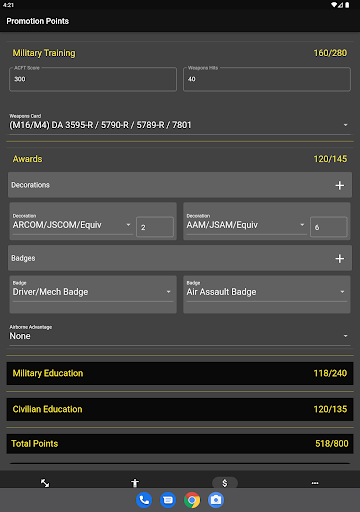Expand the Military Education section

180,373
